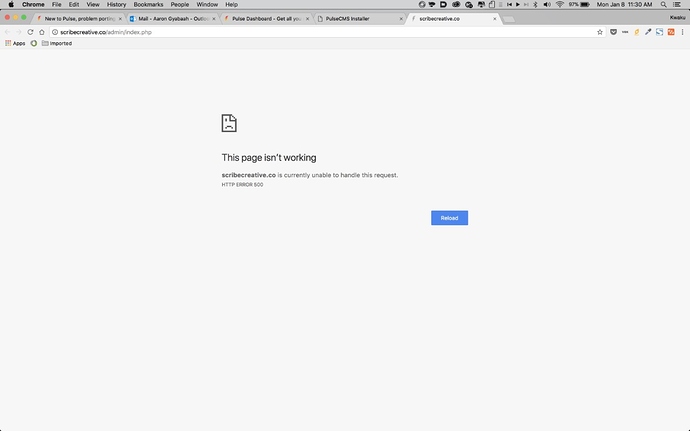
Task: Click the blue Reload button
Action: (449, 218)
